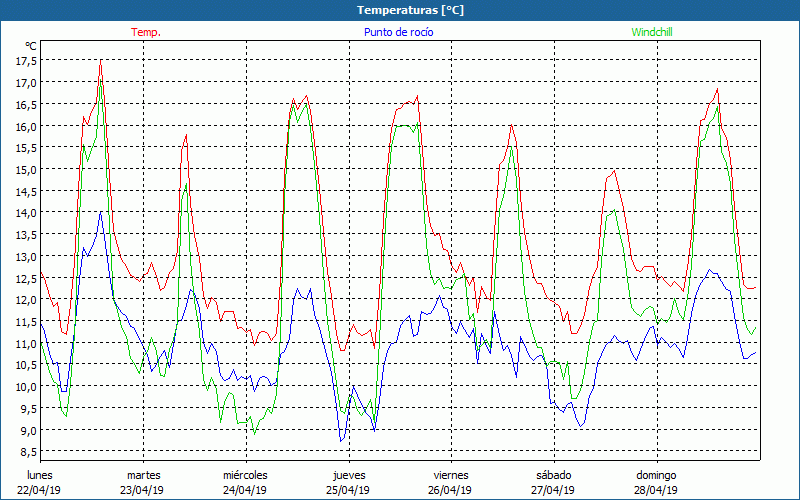Image resolution: width=800 pixels, height=500 pixels.
Task: Click the 9,0 y-axis value
Action: click(x=29, y=430)
